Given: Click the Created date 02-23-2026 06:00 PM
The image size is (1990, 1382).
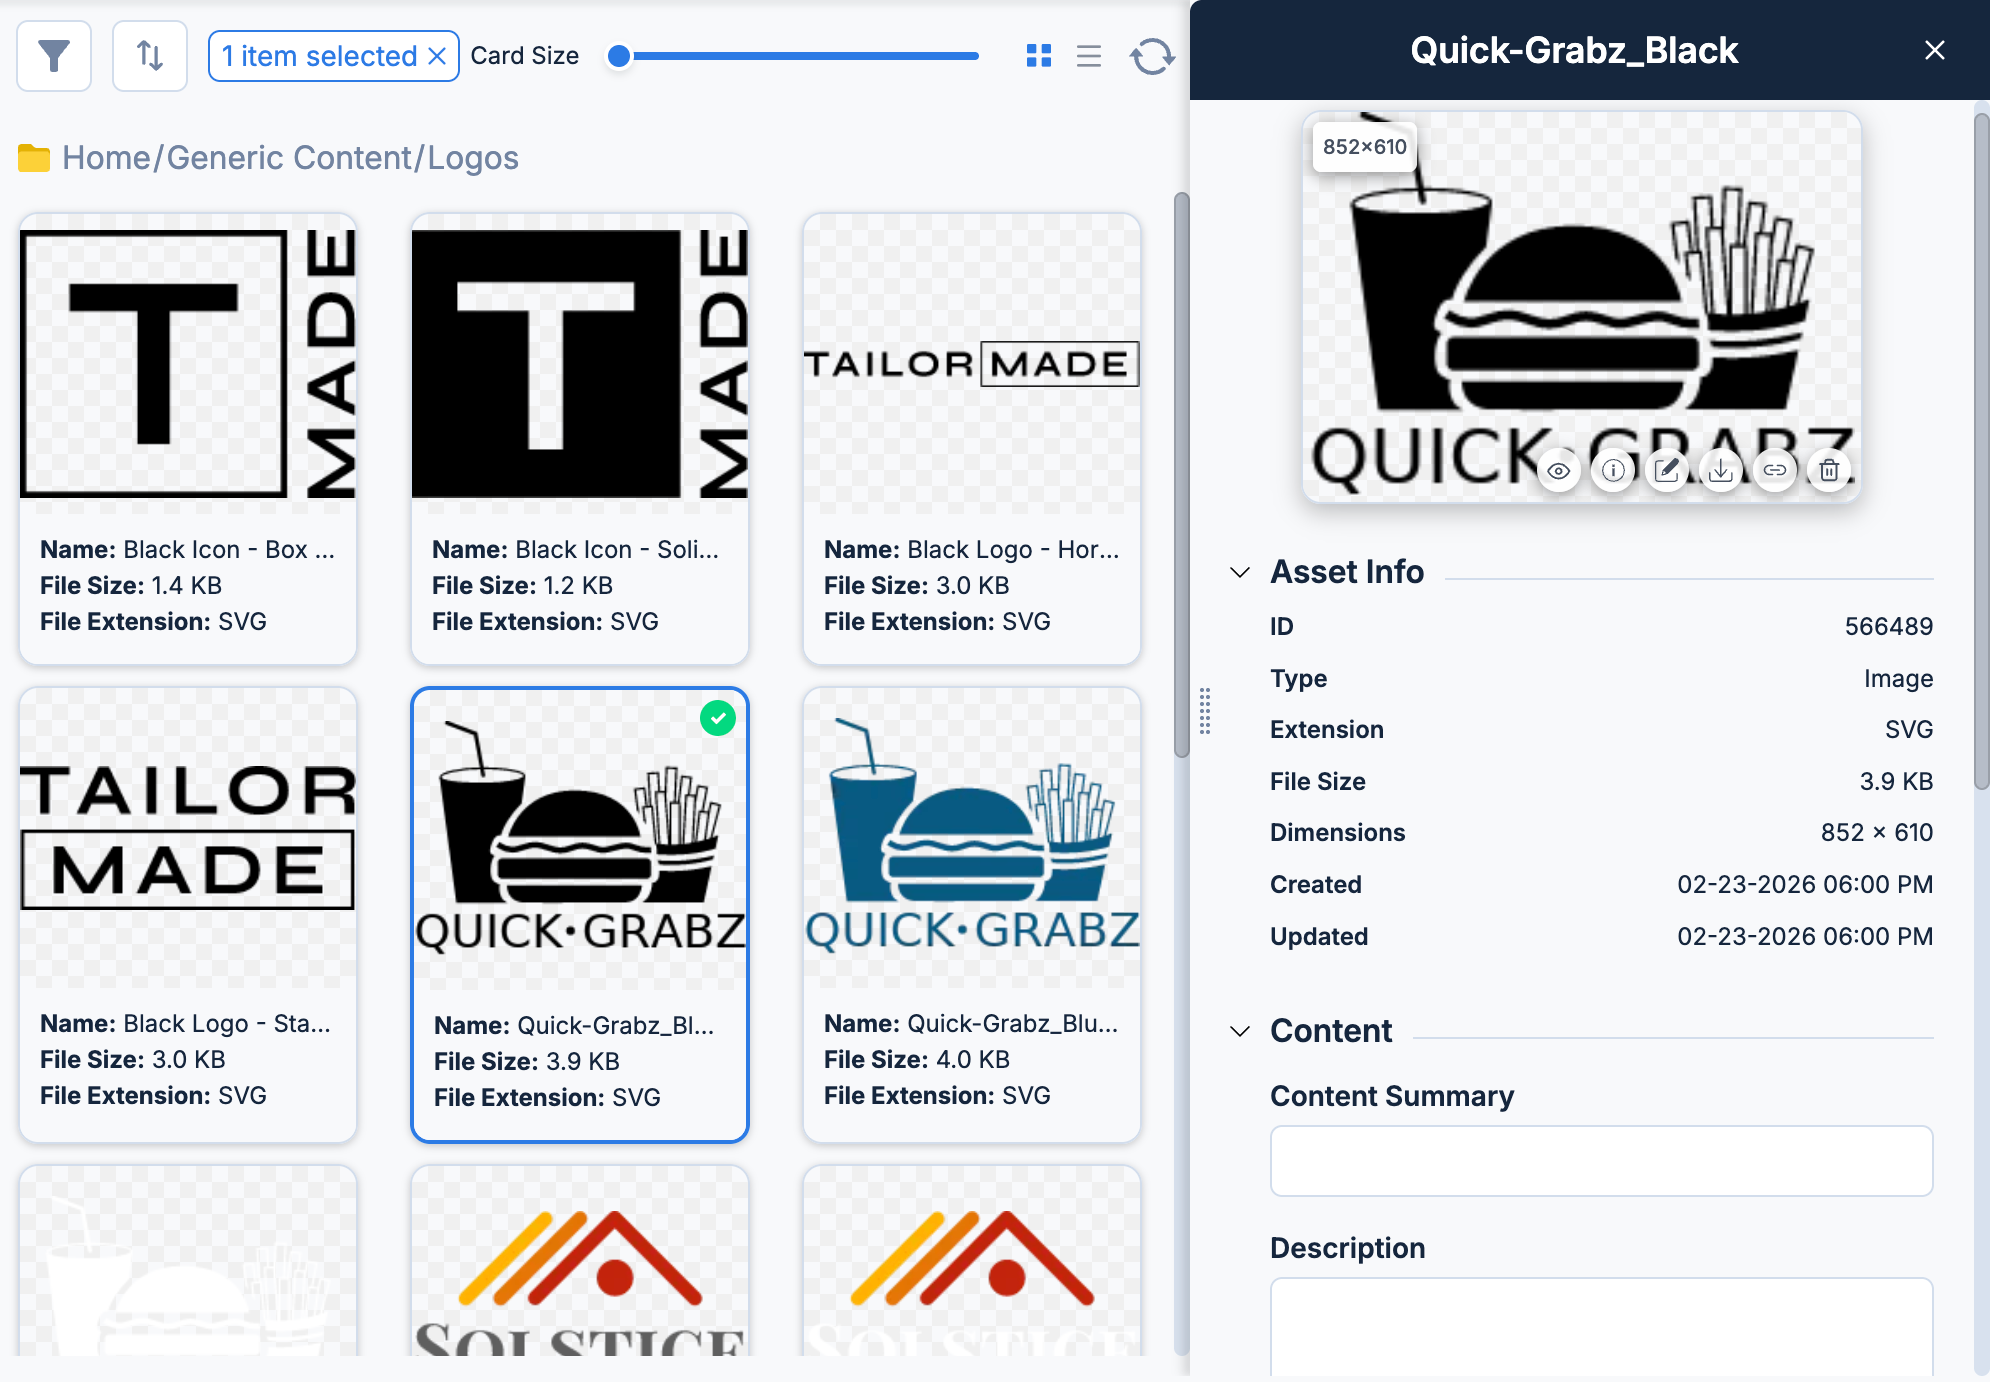Looking at the screenshot, I should coord(1805,884).
